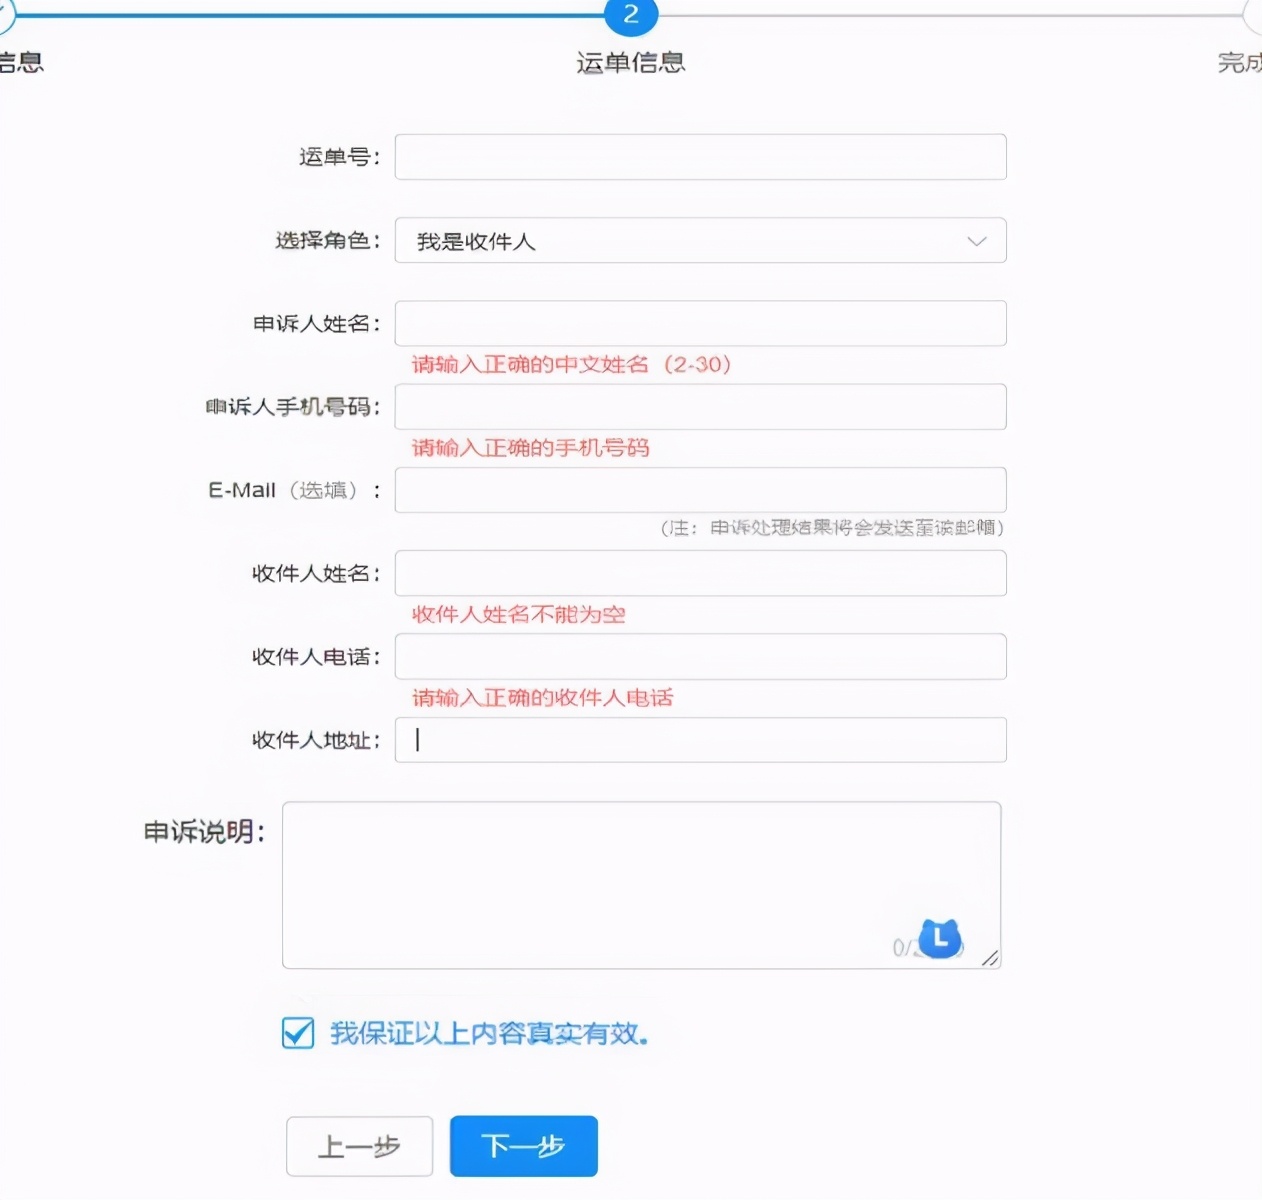Image resolution: width=1262 pixels, height=1200 pixels.
Task: Click the 申诉人姓名 input field
Action: tap(700, 323)
